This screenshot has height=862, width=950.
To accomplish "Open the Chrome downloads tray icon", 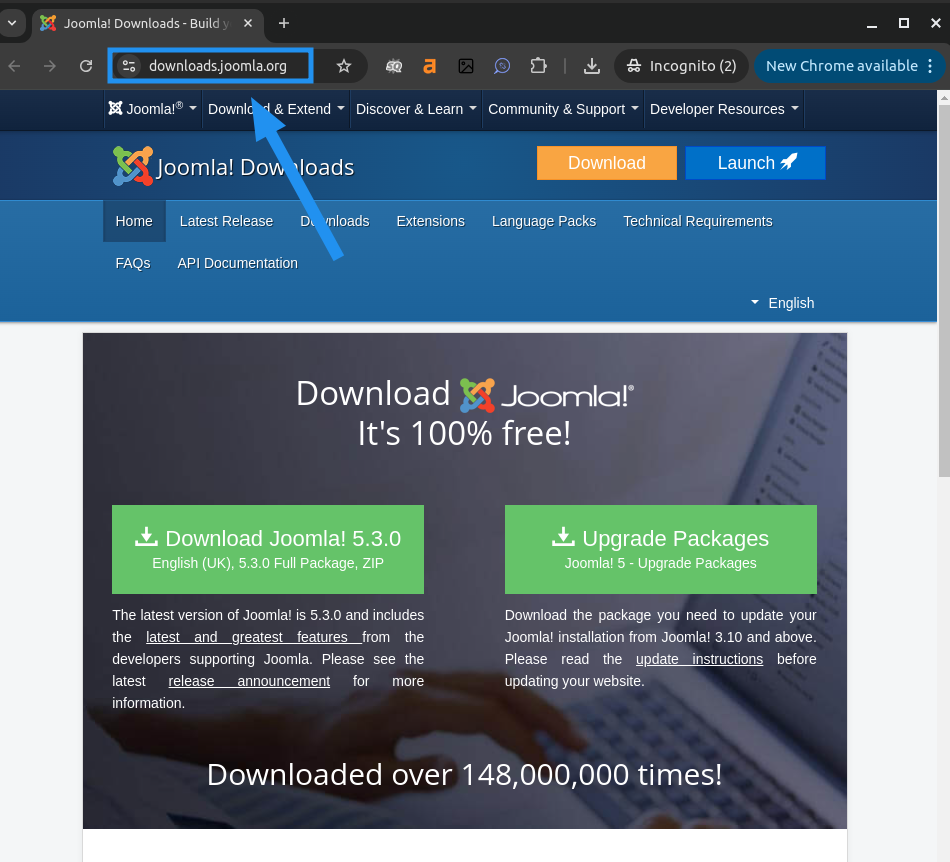I will [x=592, y=66].
